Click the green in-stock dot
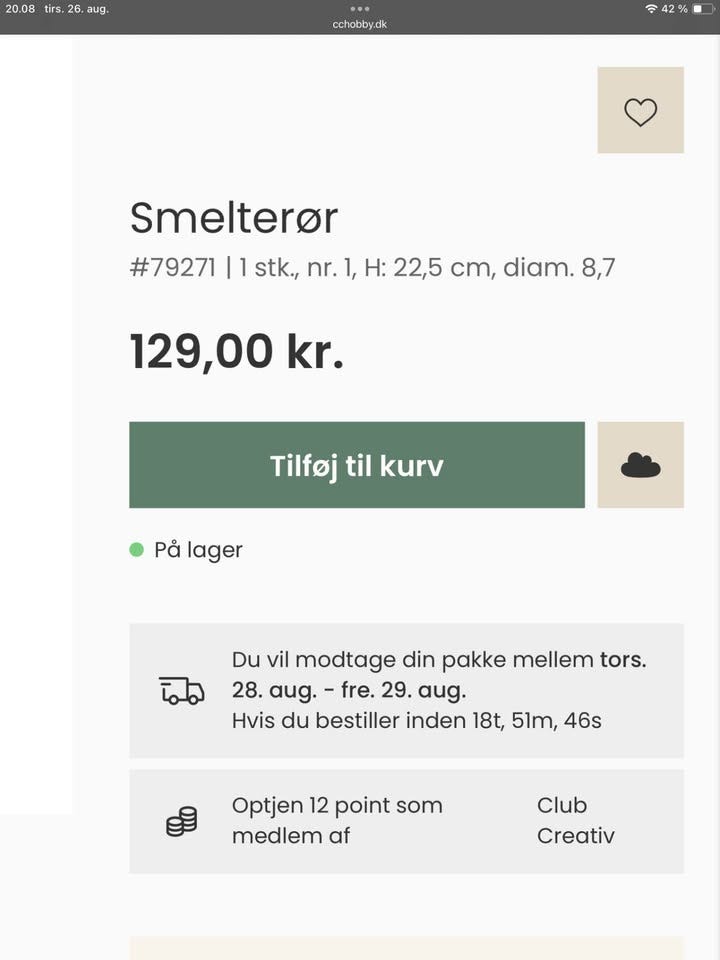Viewport: 720px width, 960px height. click(x=137, y=549)
